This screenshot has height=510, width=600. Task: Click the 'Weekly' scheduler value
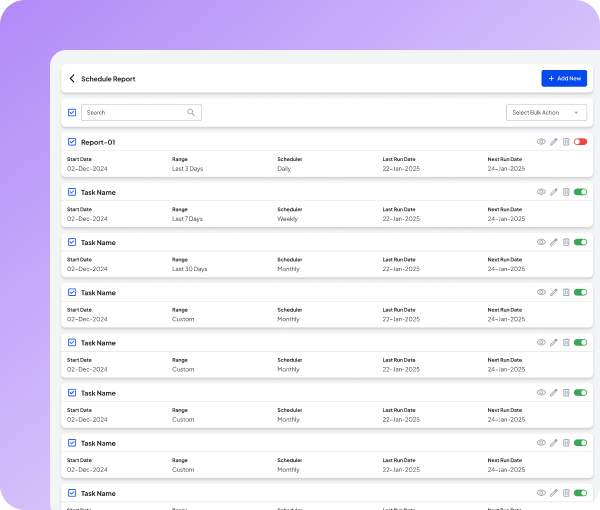(x=287, y=219)
